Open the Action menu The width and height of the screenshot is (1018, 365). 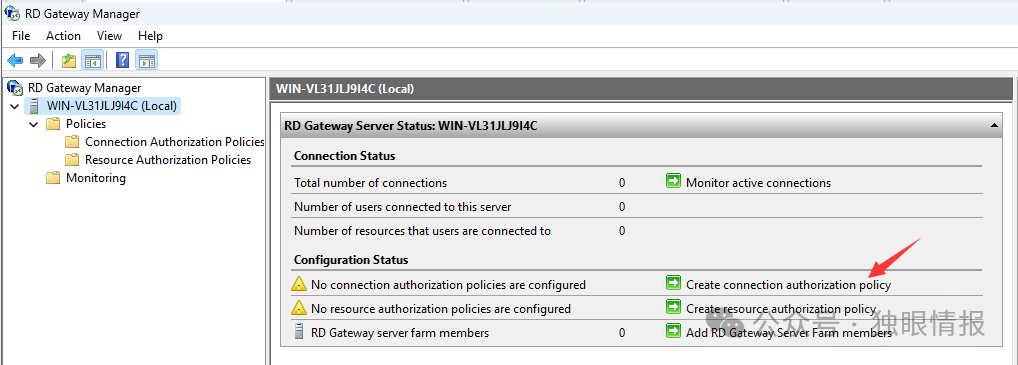(x=64, y=36)
